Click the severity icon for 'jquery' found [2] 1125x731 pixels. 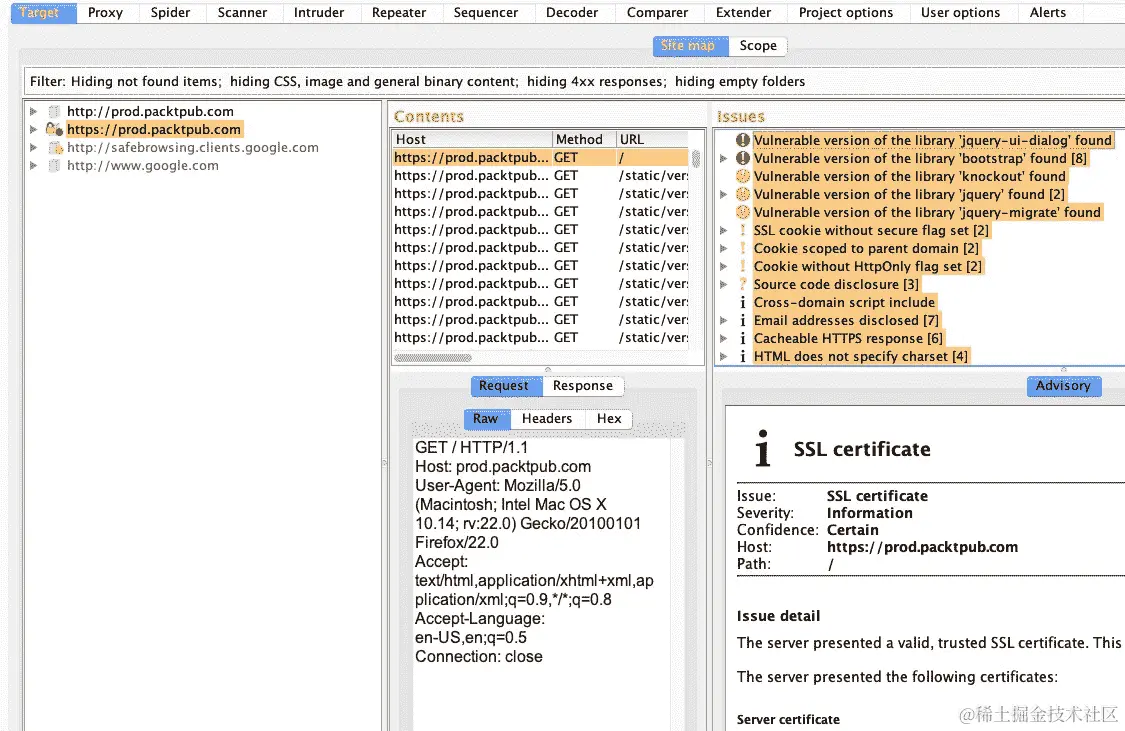[x=743, y=194]
